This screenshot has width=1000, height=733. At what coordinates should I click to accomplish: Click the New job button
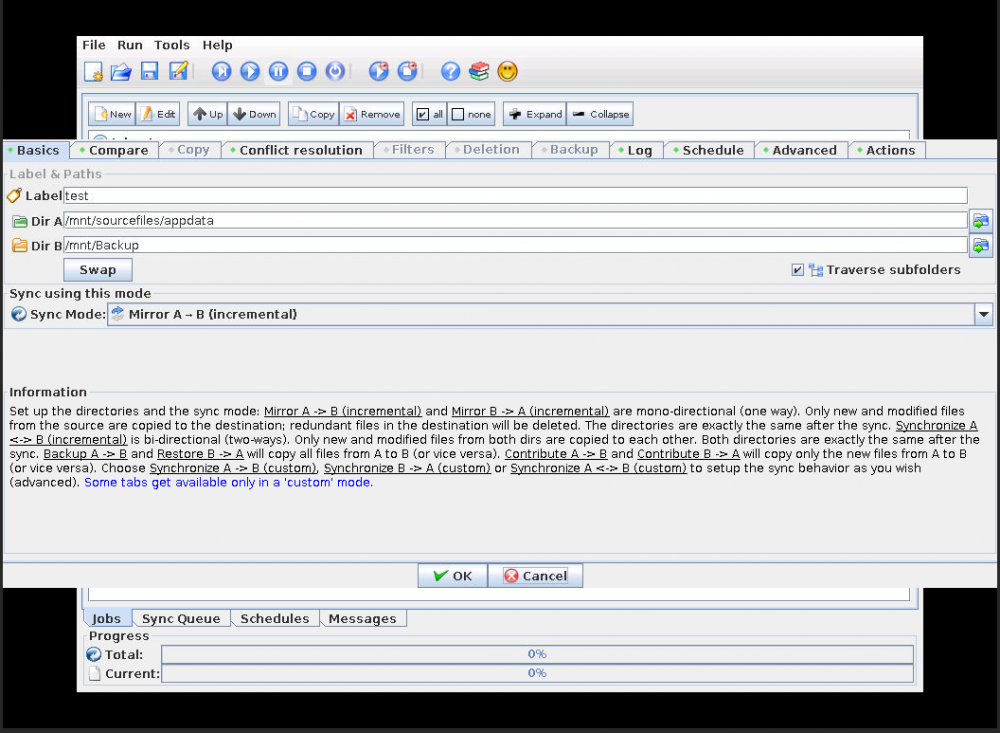click(x=112, y=114)
